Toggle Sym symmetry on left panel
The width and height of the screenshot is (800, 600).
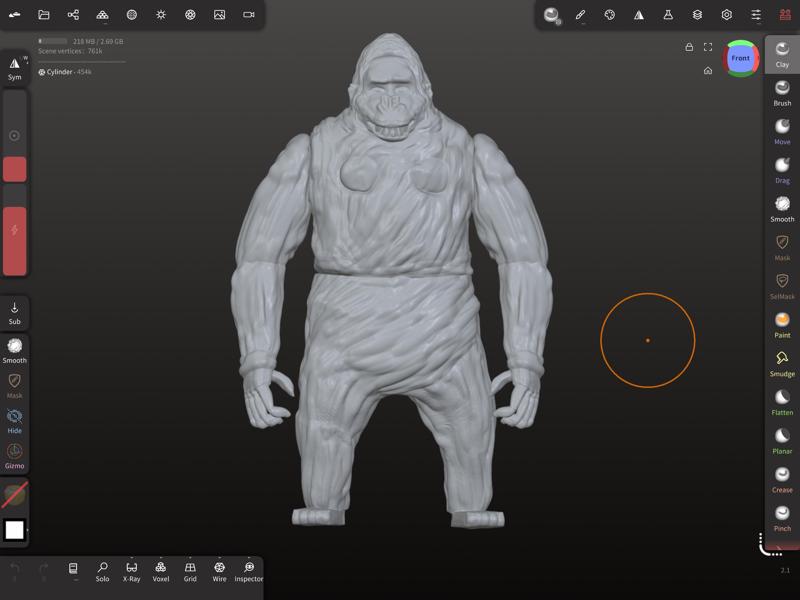(x=15, y=69)
